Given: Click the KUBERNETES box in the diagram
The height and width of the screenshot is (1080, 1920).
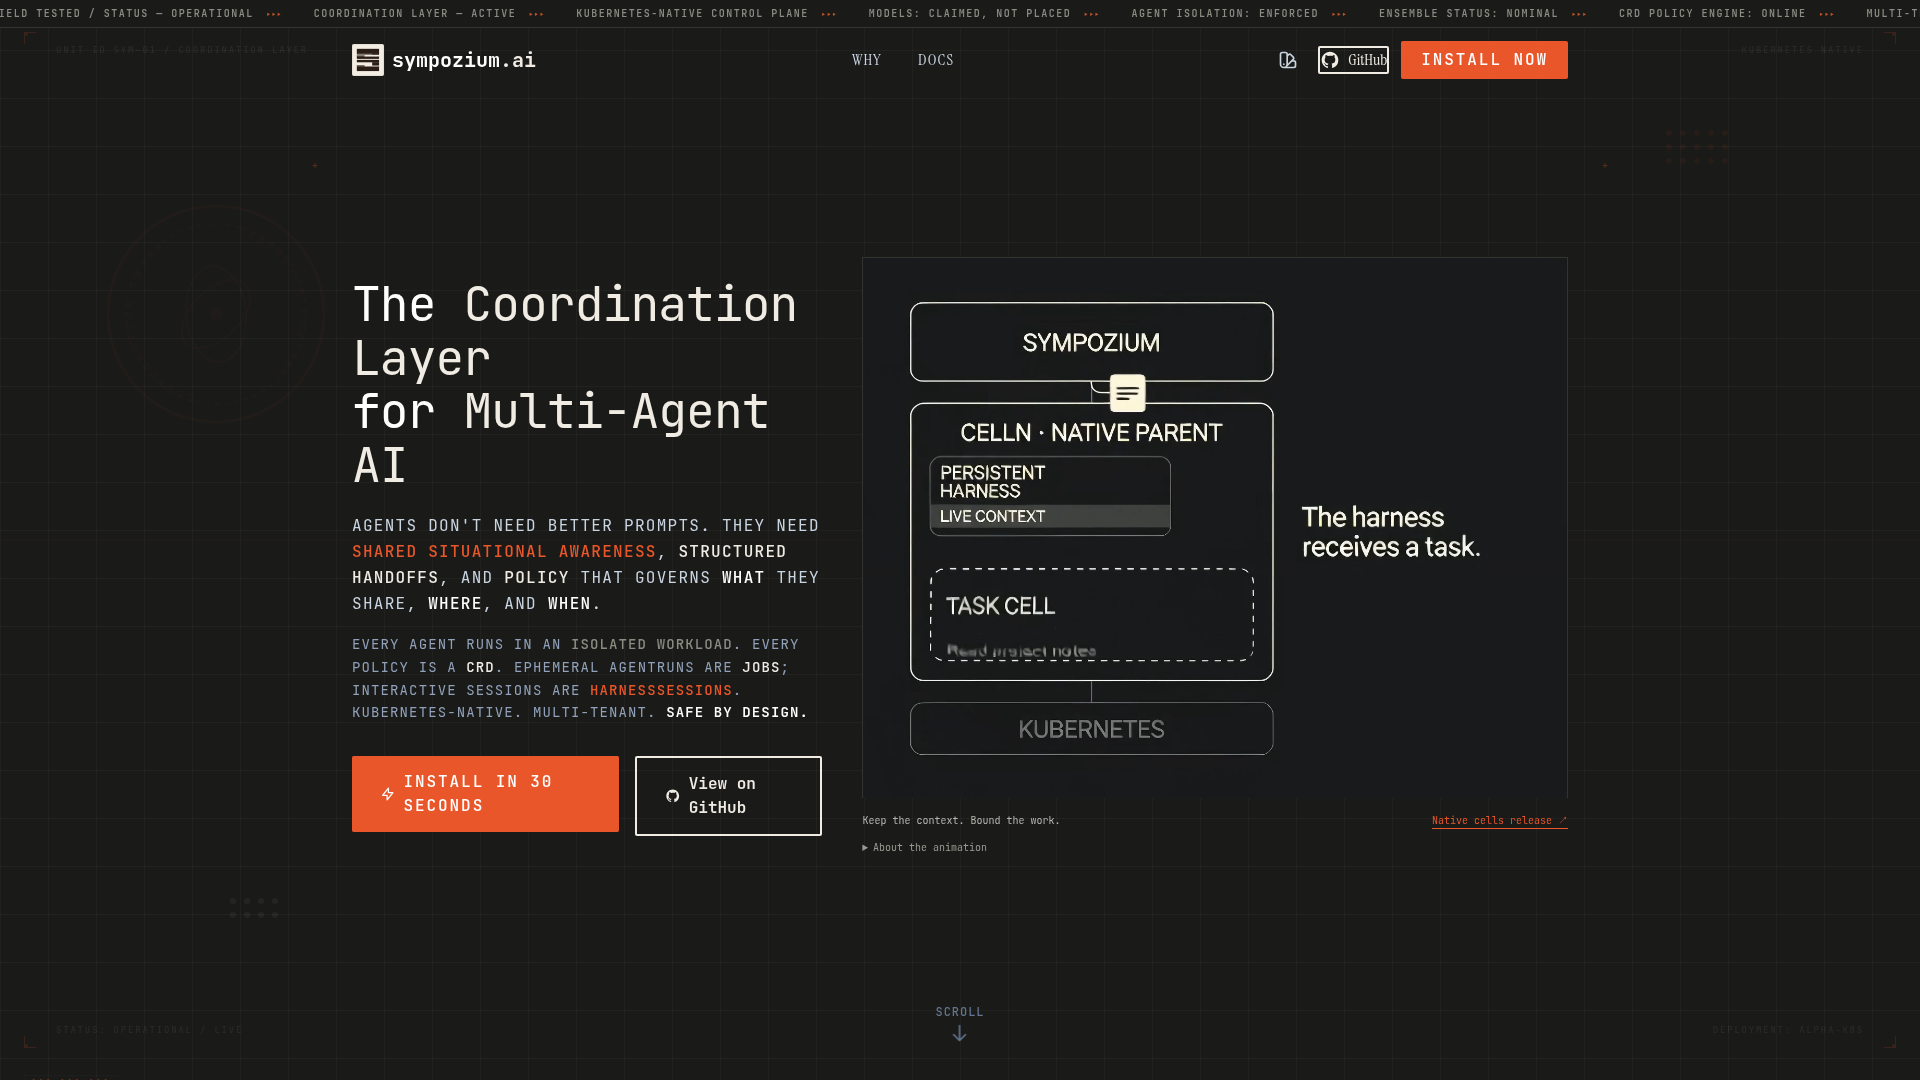Looking at the screenshot, I should 1092,729.
